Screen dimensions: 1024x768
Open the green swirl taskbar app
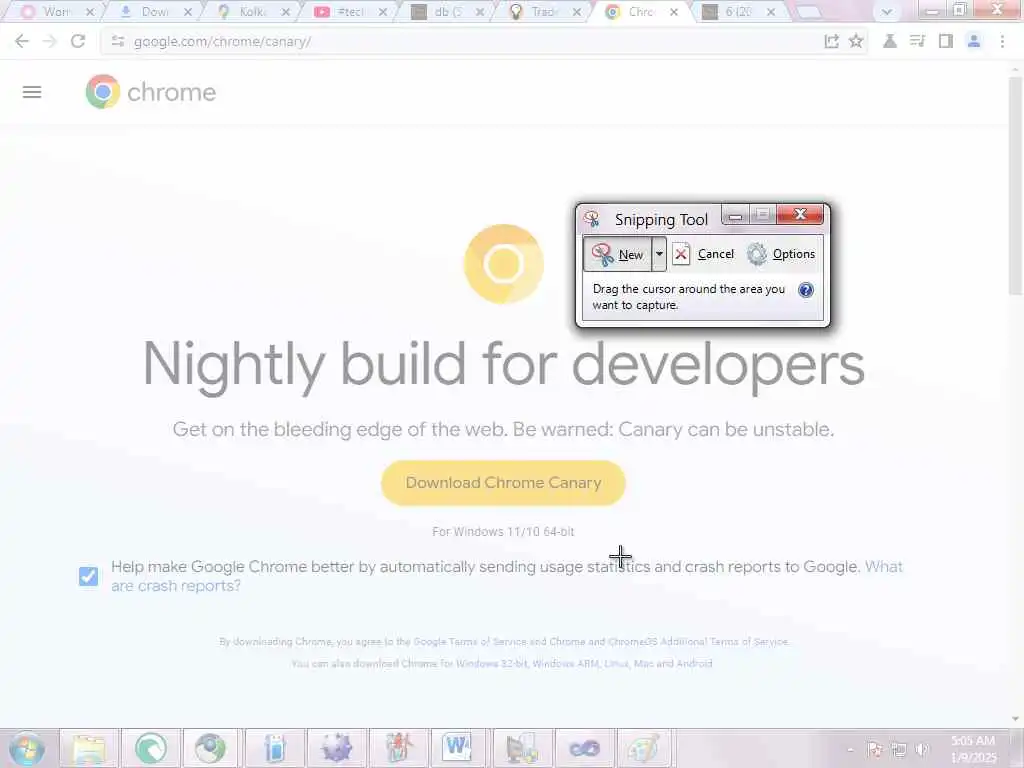pyautogui.click(x=151, y=748)
